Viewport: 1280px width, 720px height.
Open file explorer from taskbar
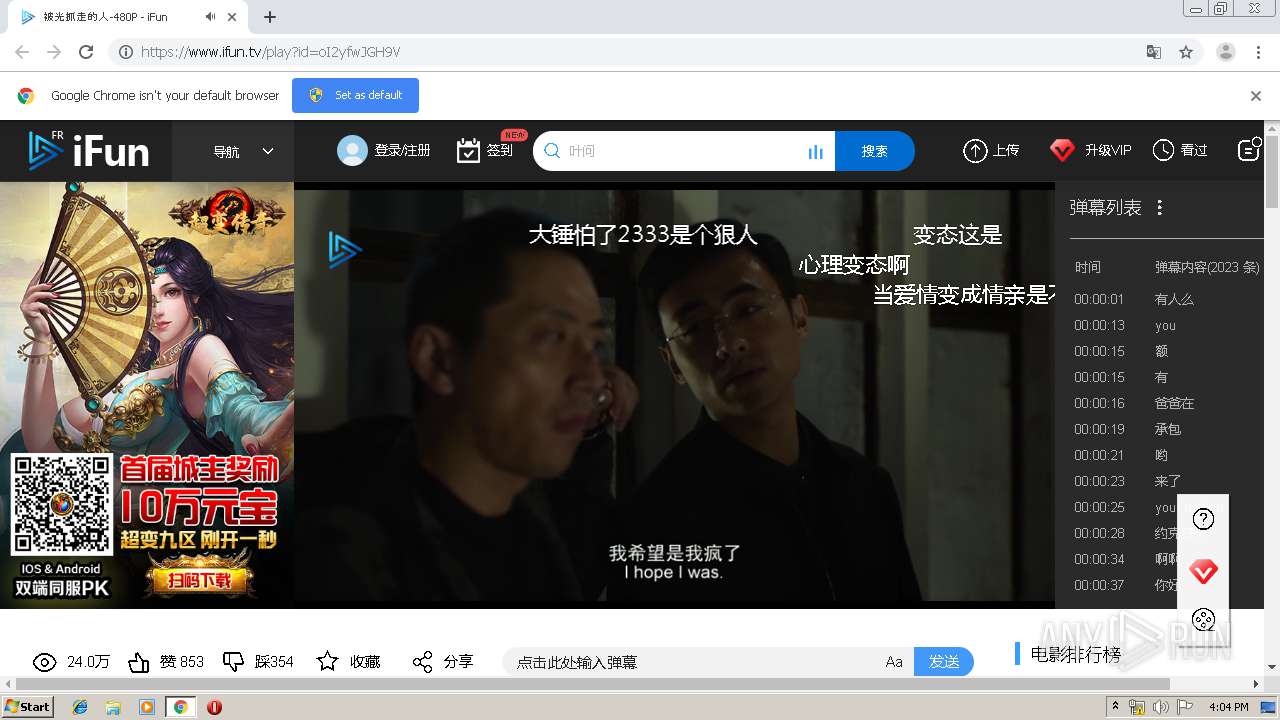coord(113,707)
